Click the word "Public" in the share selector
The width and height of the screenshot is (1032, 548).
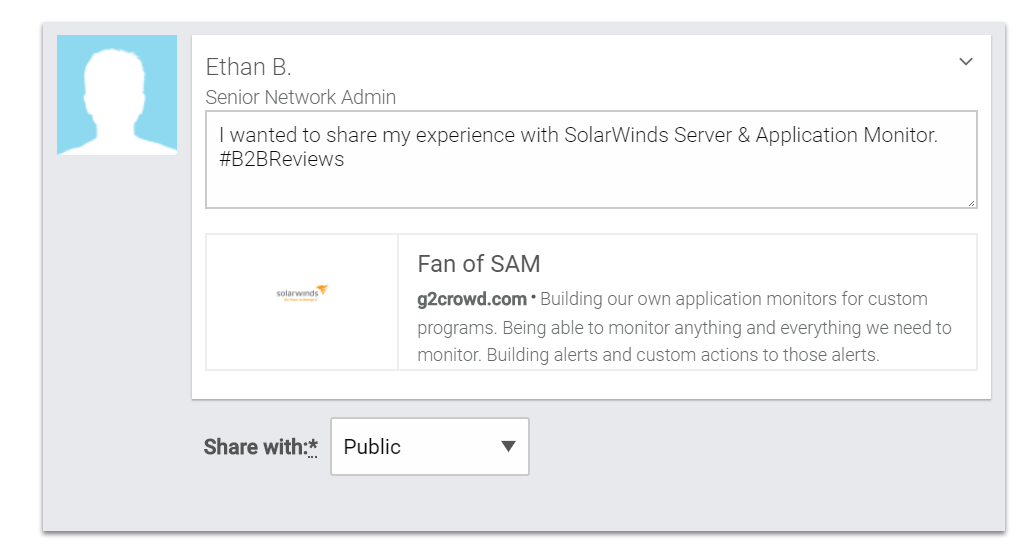click(372, 447)
